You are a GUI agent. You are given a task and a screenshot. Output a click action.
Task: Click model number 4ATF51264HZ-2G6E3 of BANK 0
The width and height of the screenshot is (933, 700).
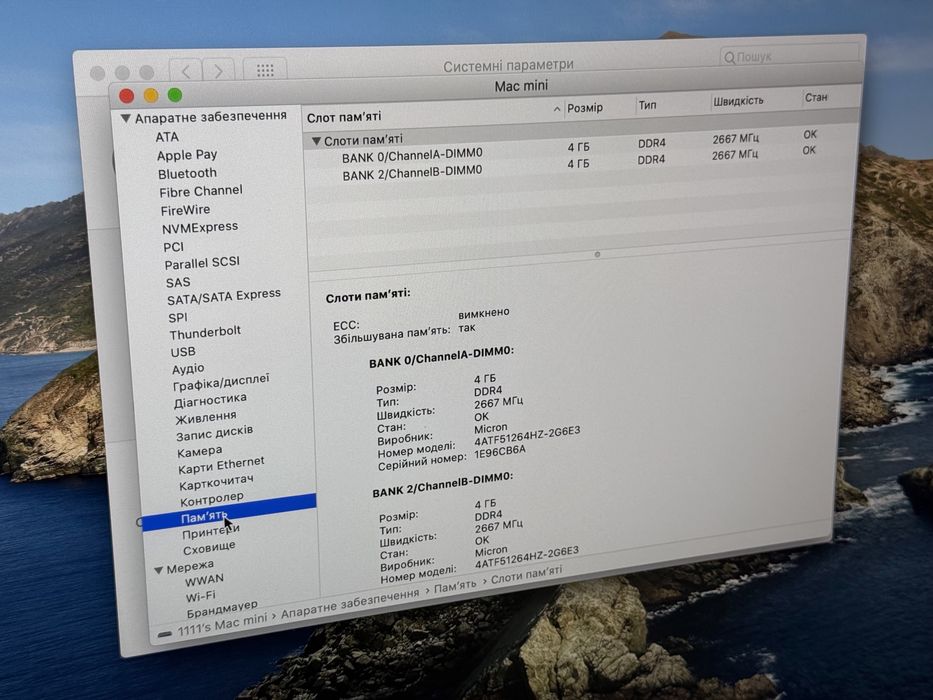[527, 436]
